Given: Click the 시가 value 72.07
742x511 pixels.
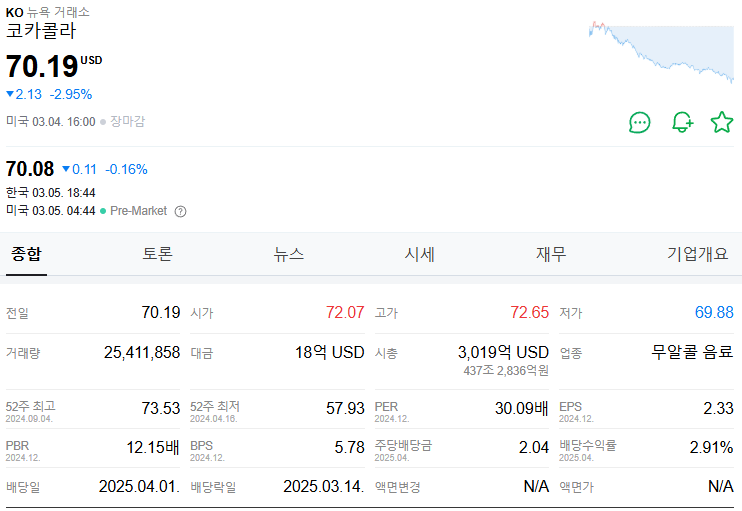Looking at the screenshot, I should (x=345, y=312).
